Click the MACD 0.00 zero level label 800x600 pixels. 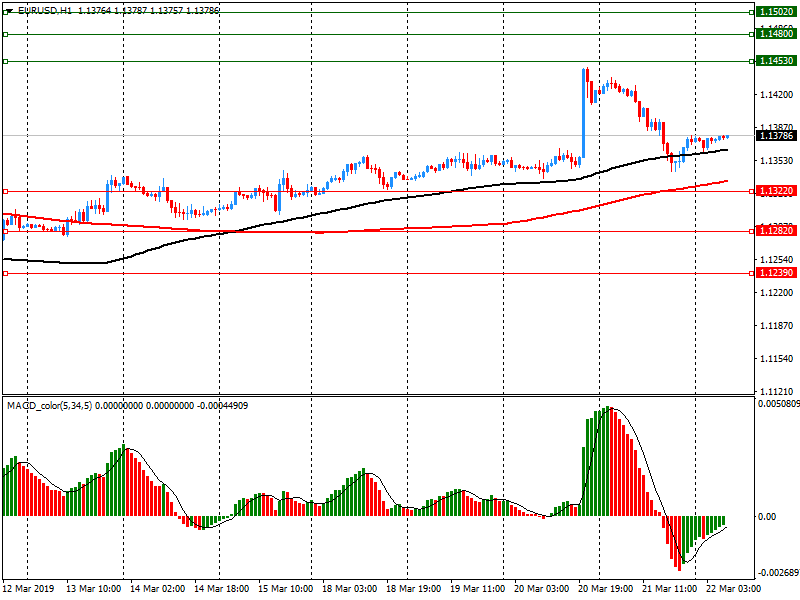(767, 517)
